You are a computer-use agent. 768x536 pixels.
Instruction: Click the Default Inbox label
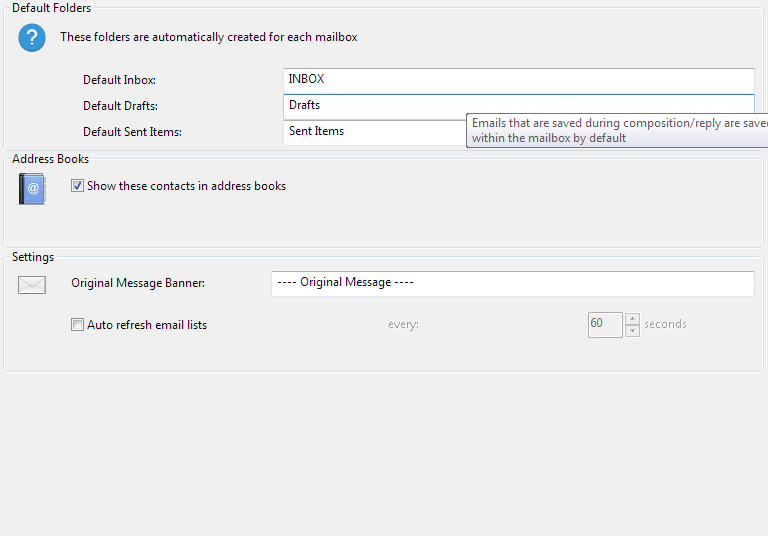[119, 80]
